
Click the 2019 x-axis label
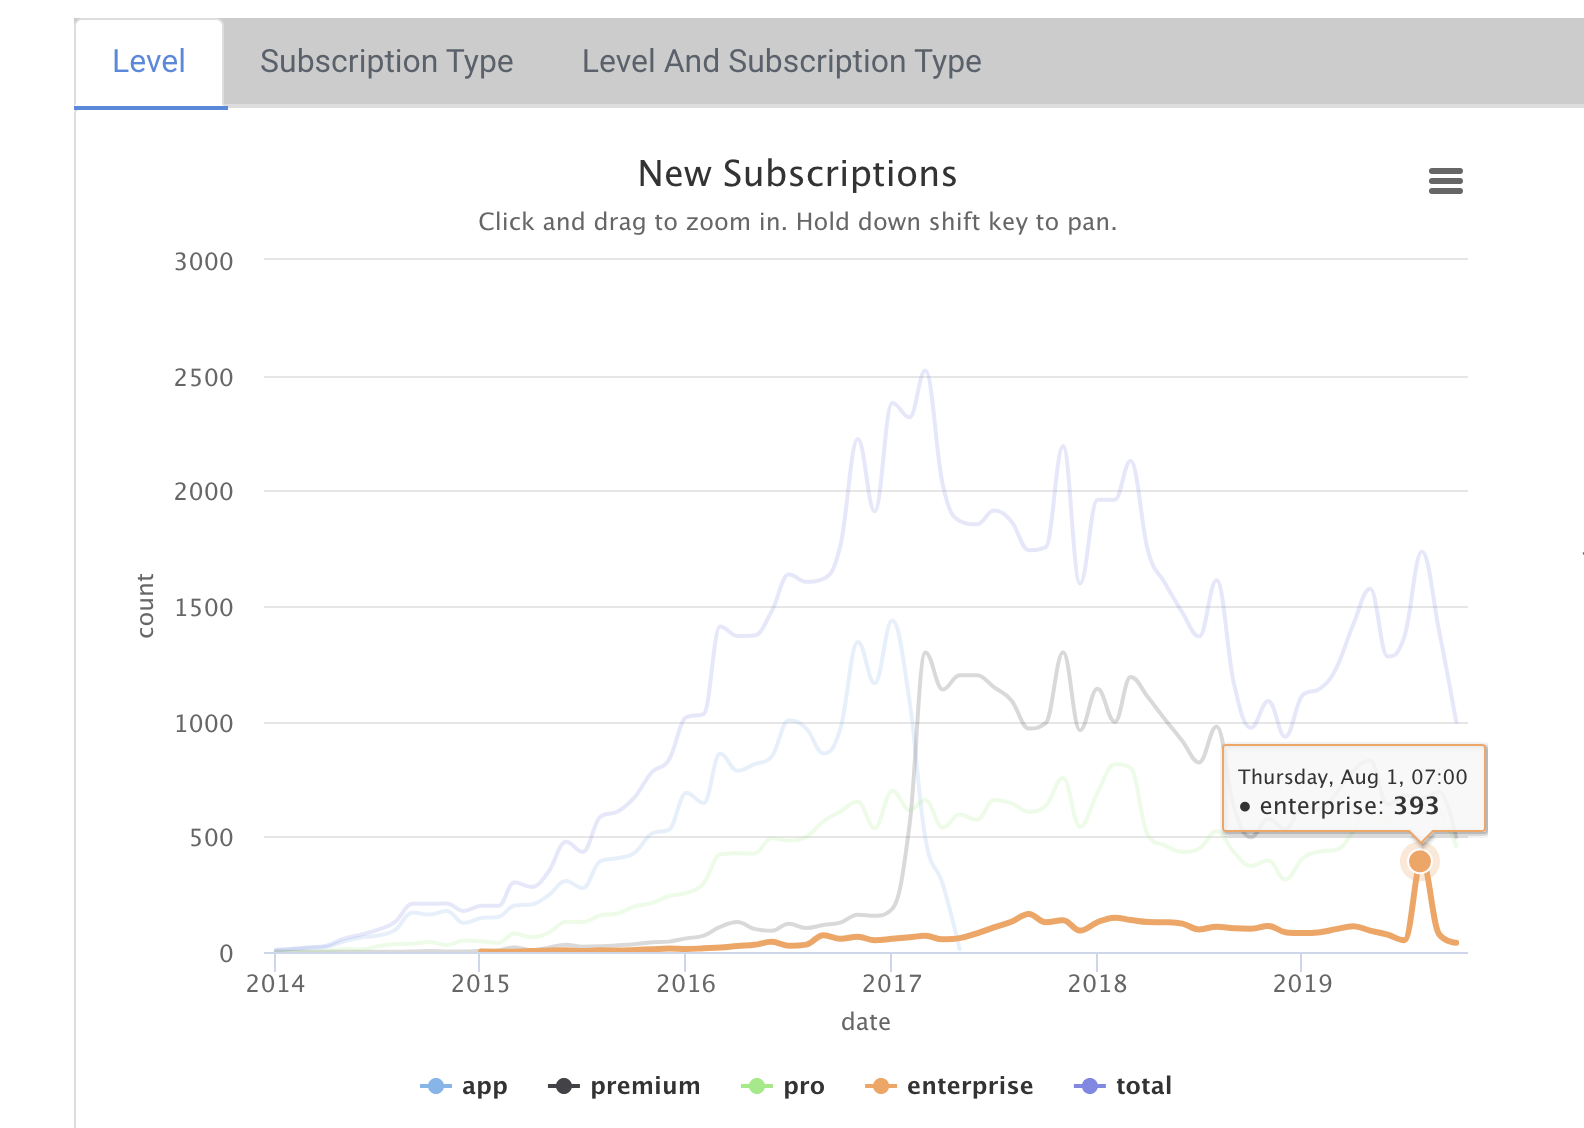pyautogui.click(x=1302, y=984)
